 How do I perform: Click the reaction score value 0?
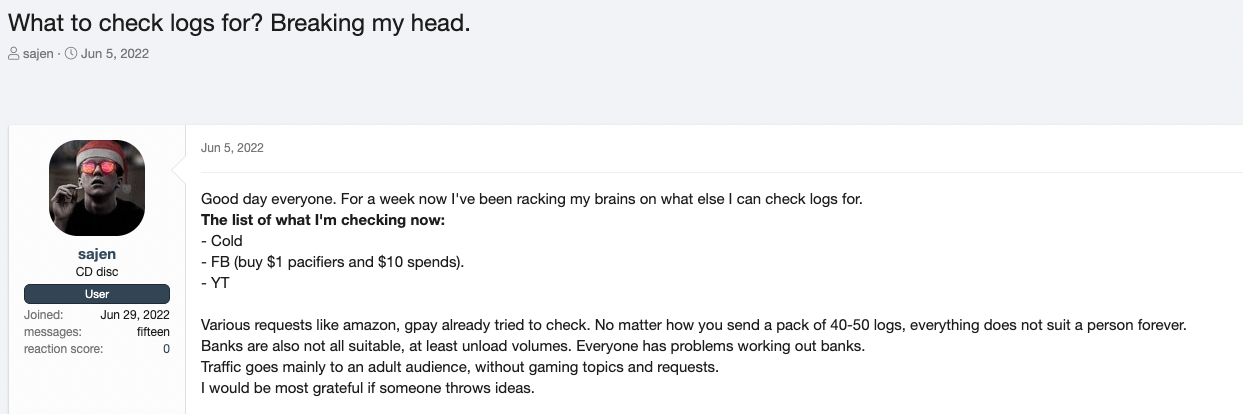(x=166, y=348)
